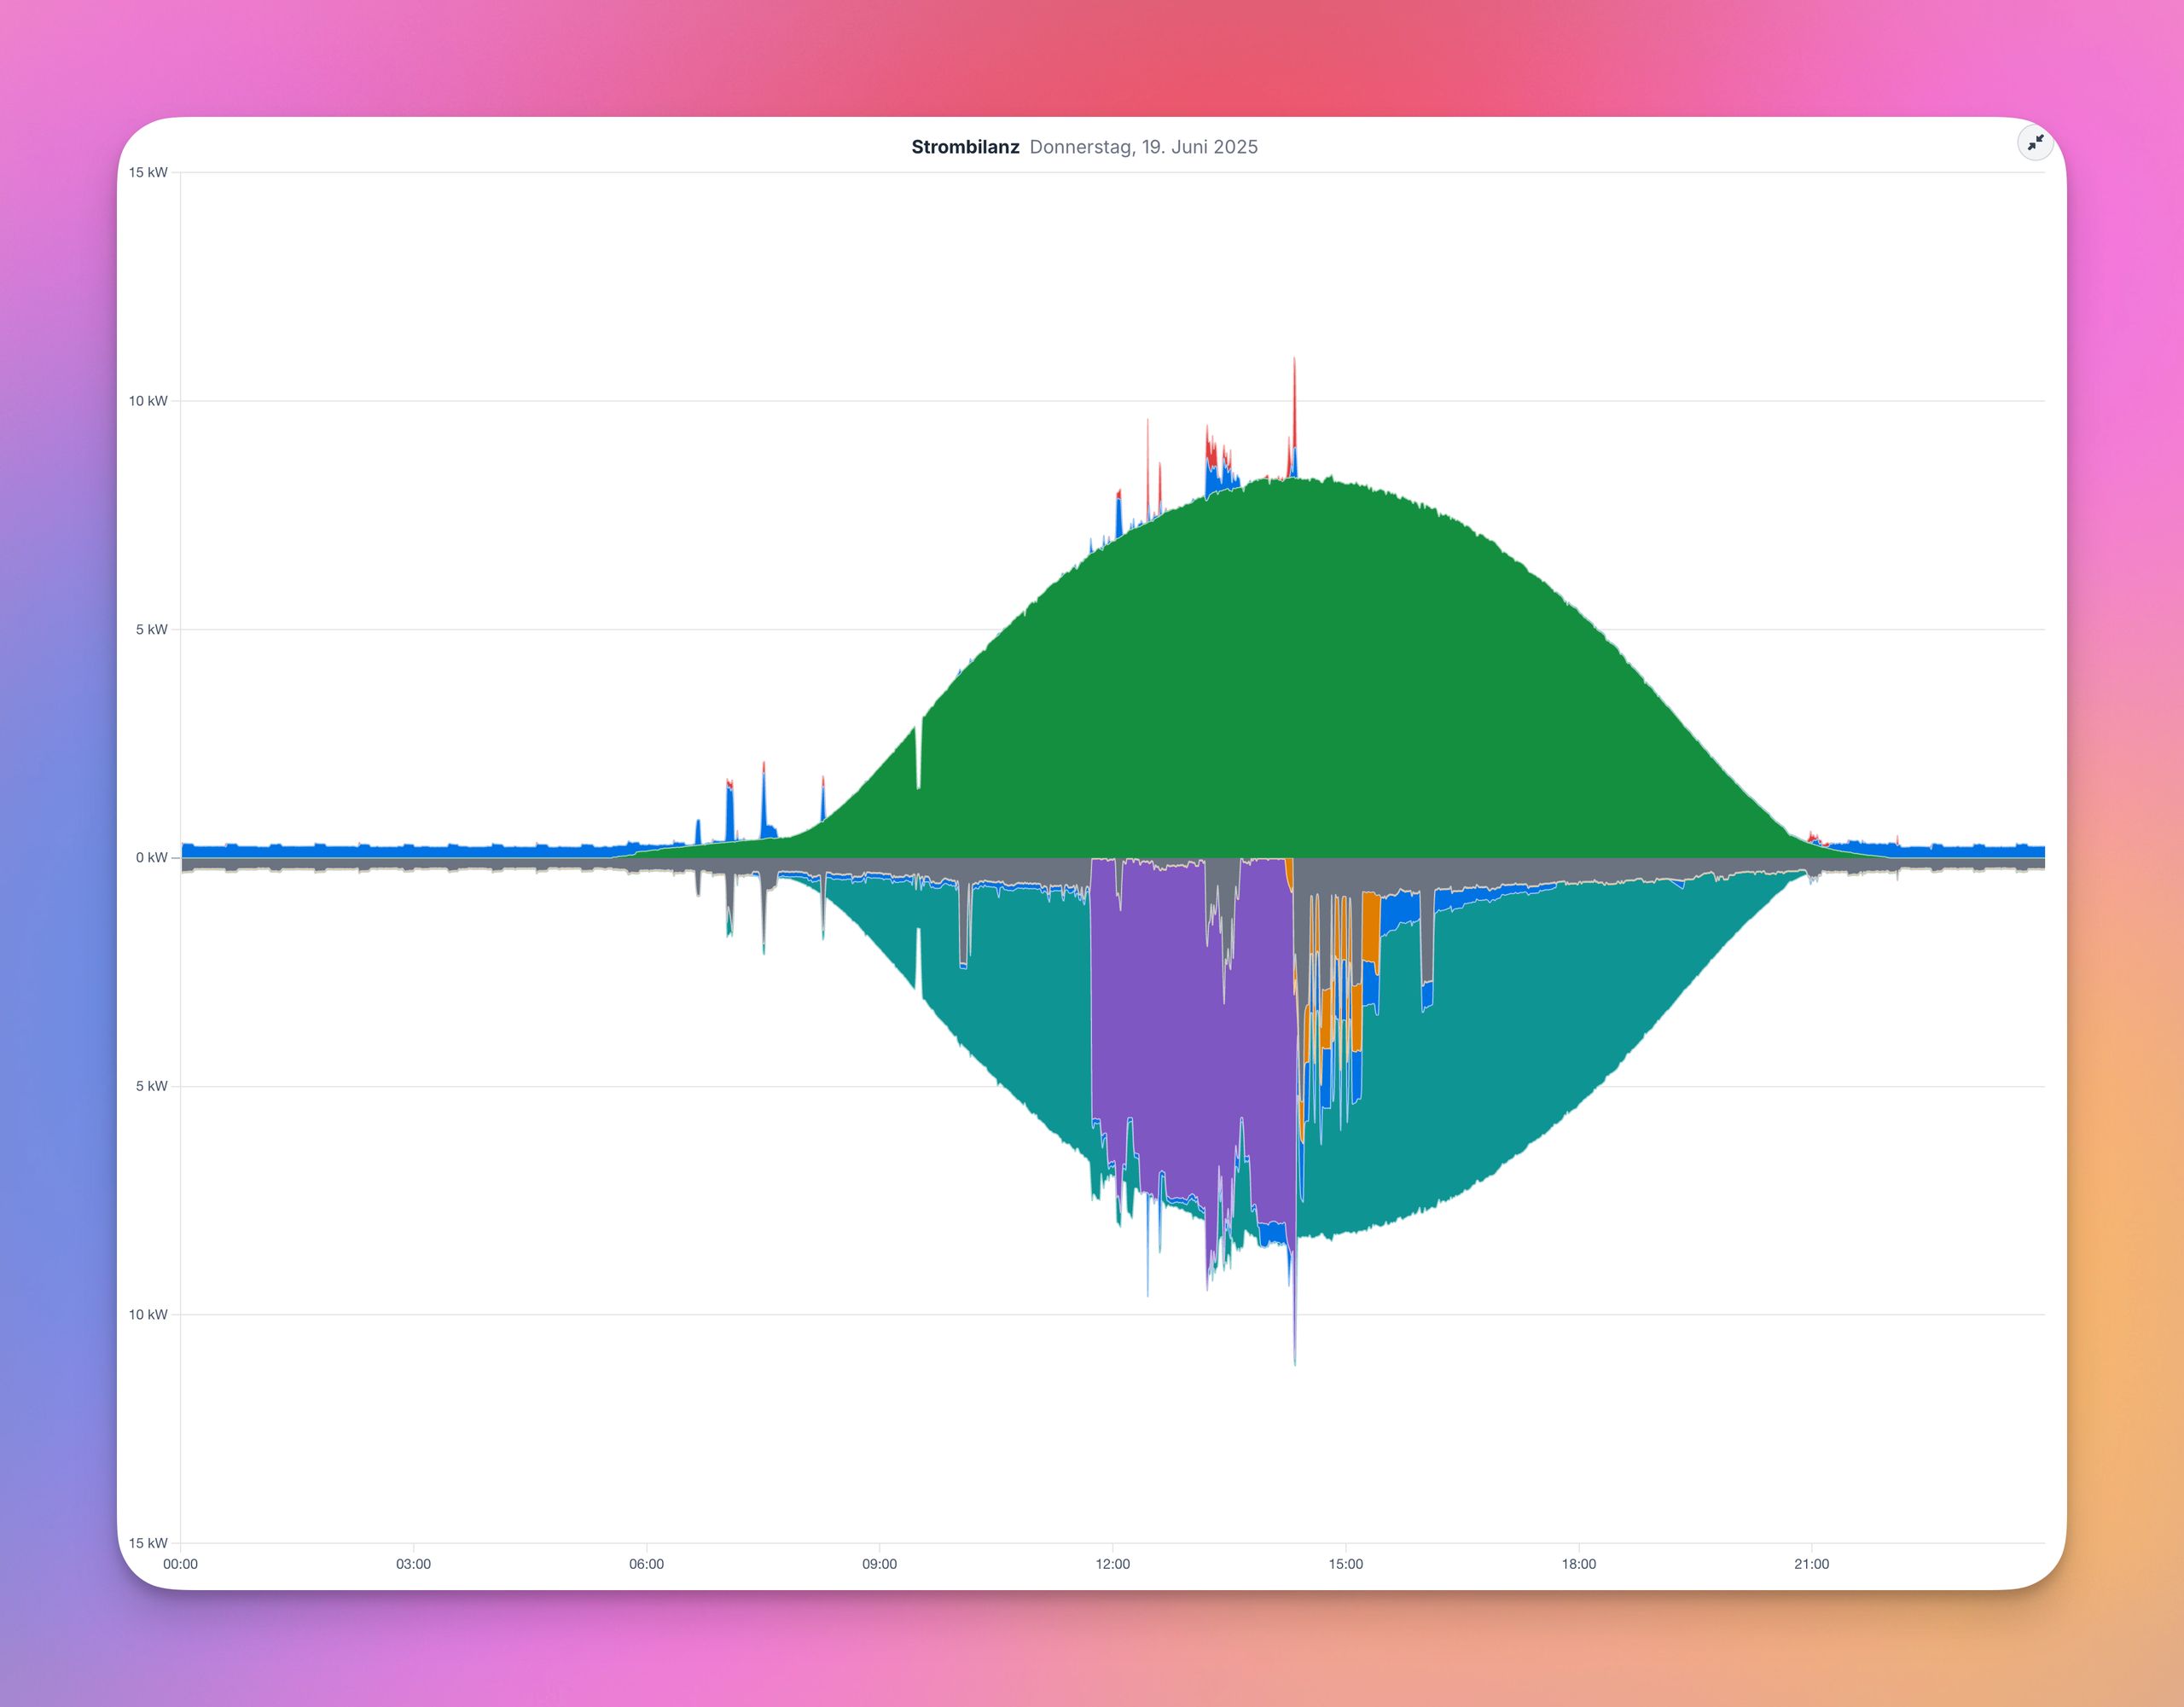Click the 12:00 time axis label

(x=1112, y=1564)
